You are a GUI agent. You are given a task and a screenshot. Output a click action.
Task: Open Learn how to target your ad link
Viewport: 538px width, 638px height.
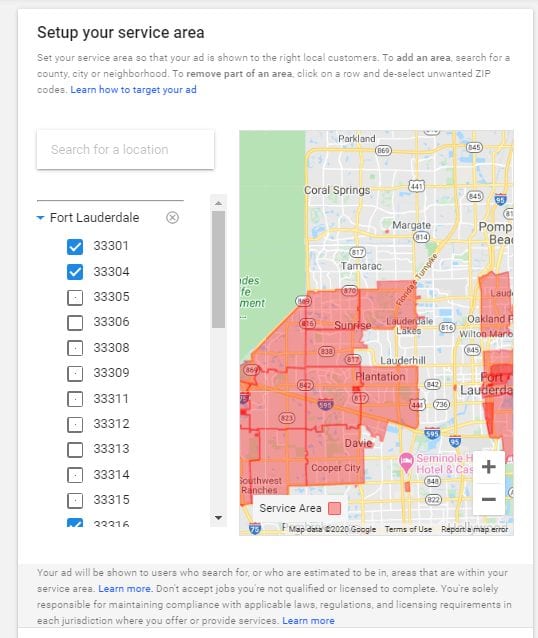point(133,90)
